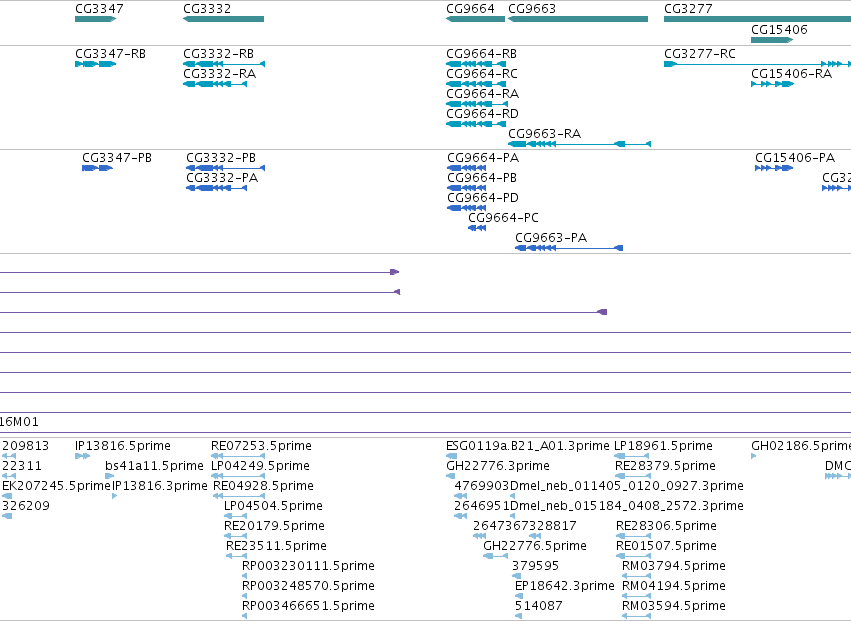Select the 326209 EST glyph

pos(7,516)
